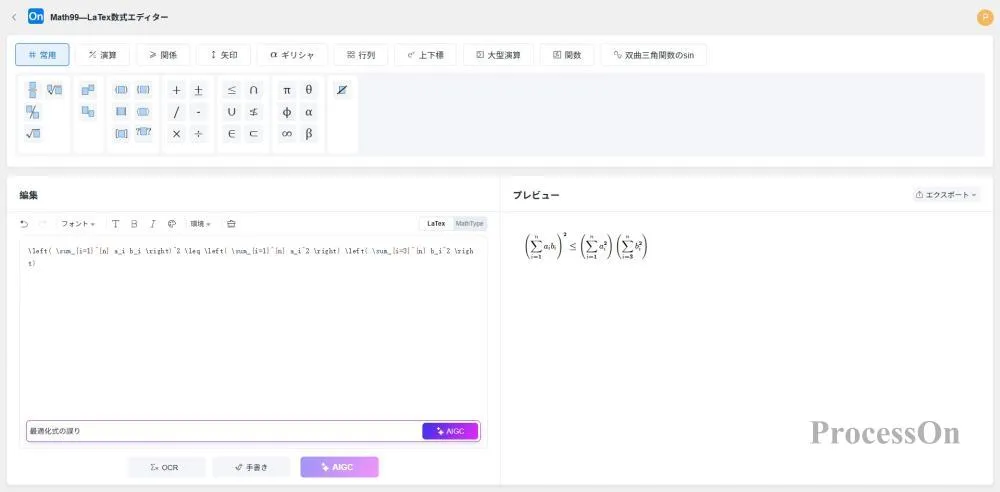Insert the minus sign symbol

(x=198, y=112)
